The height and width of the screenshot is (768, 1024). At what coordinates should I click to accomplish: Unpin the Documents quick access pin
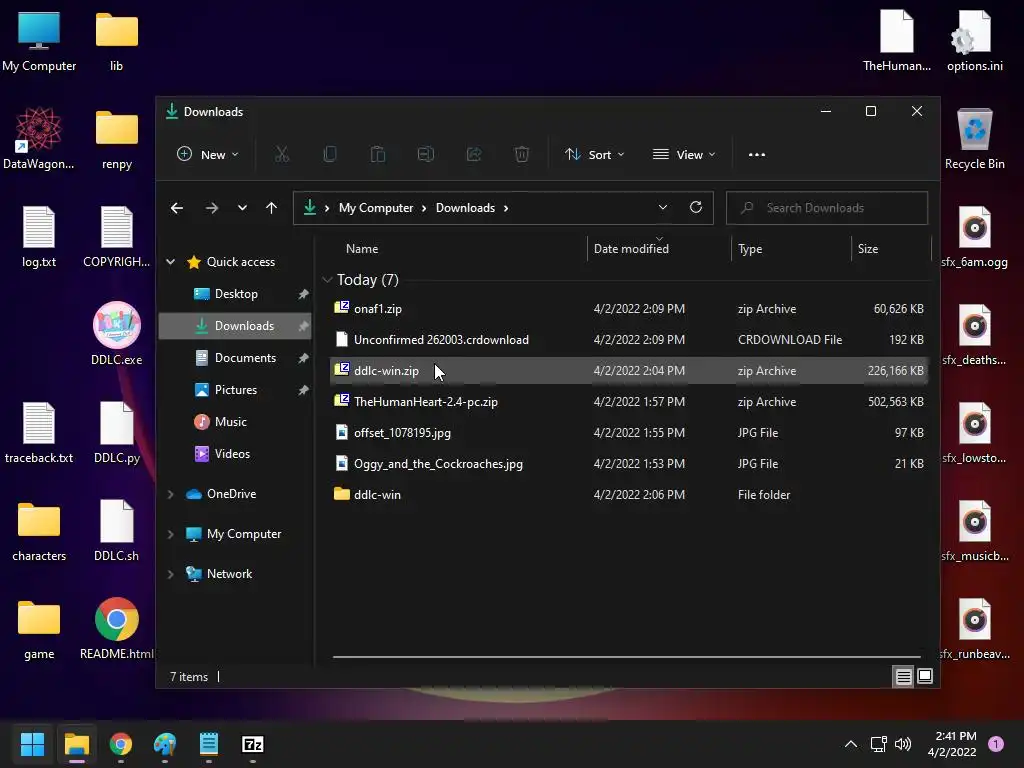tap(303, 358)
